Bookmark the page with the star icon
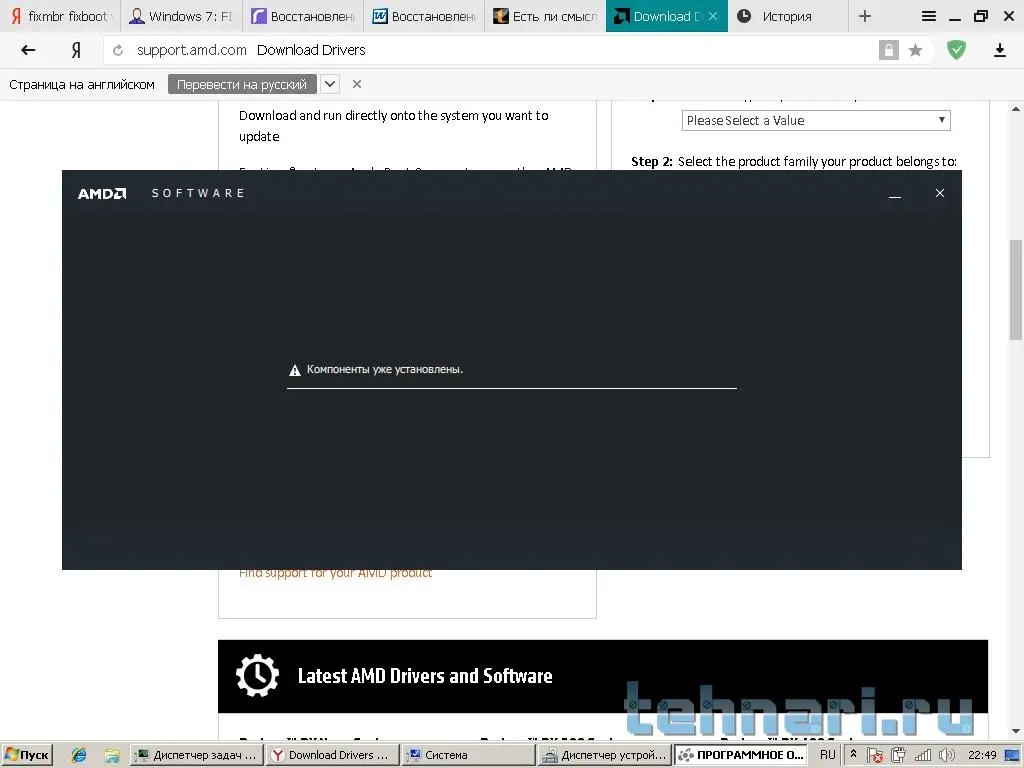 916,50
